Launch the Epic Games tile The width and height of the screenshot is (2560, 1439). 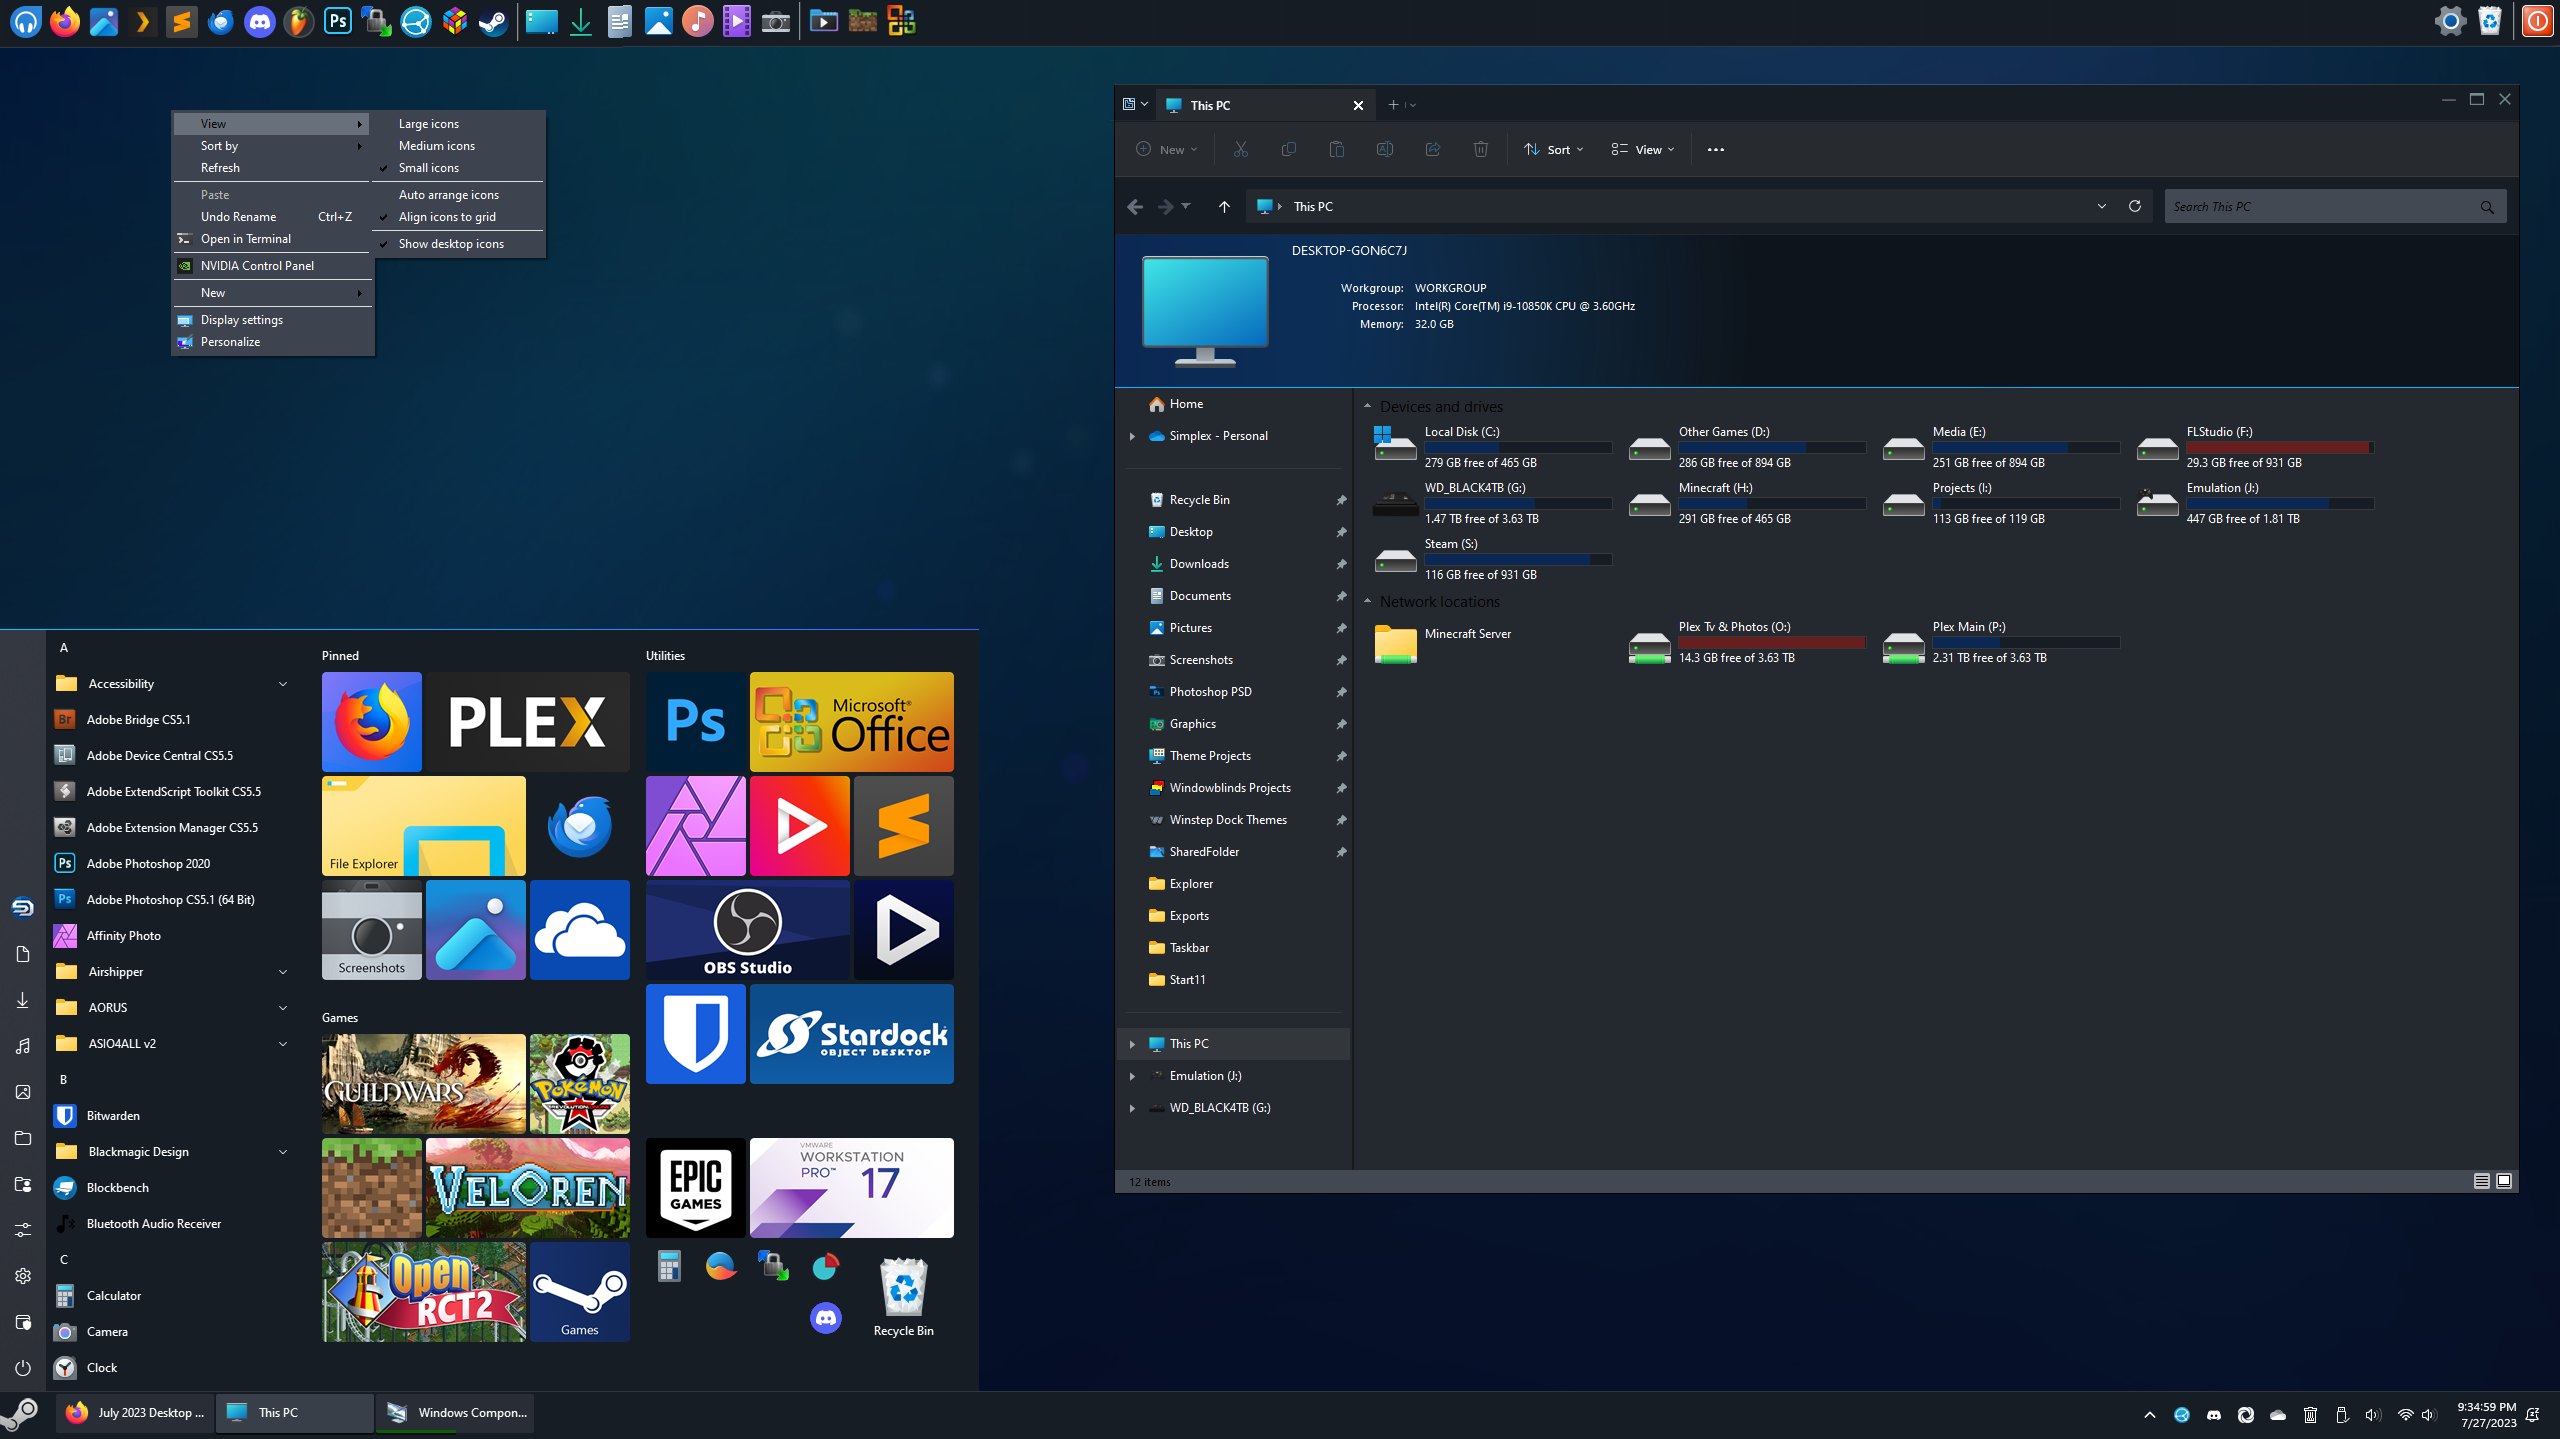695,1187
